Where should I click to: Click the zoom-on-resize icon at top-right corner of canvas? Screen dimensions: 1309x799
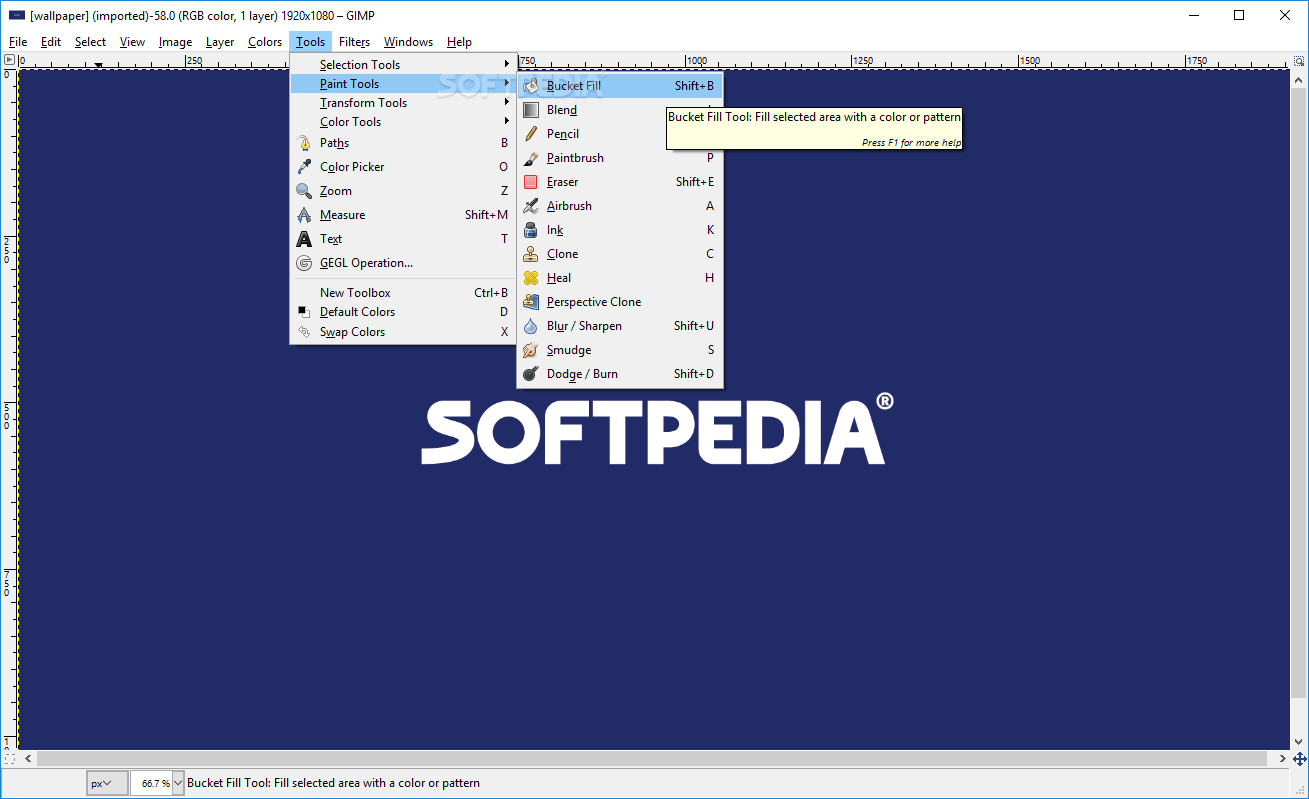(1300, 60)
